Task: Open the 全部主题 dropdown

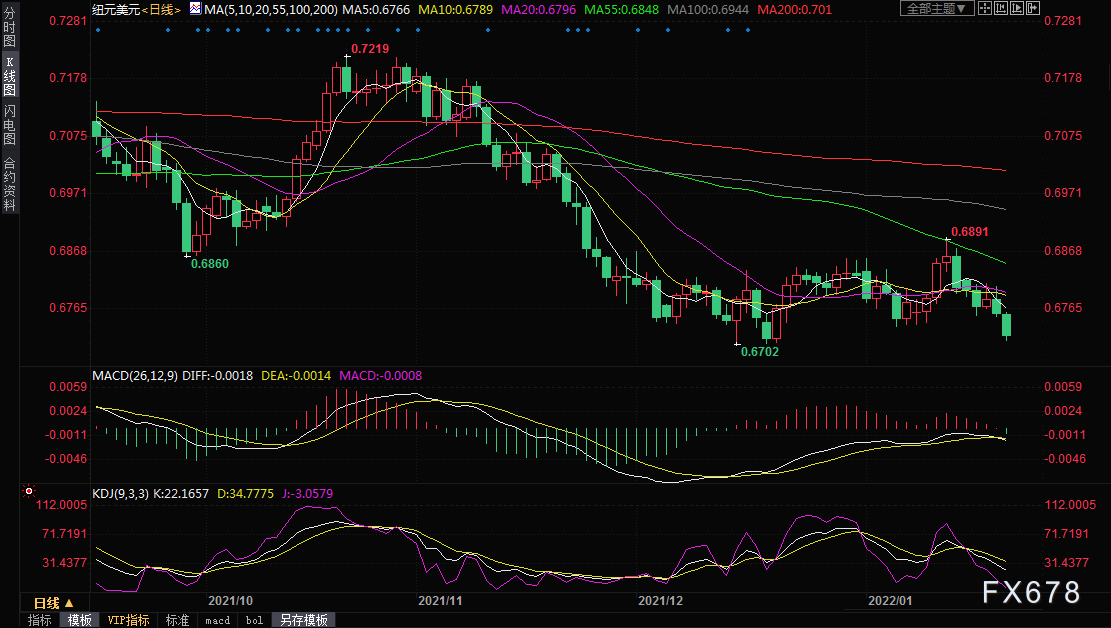Action: point(937,8)
